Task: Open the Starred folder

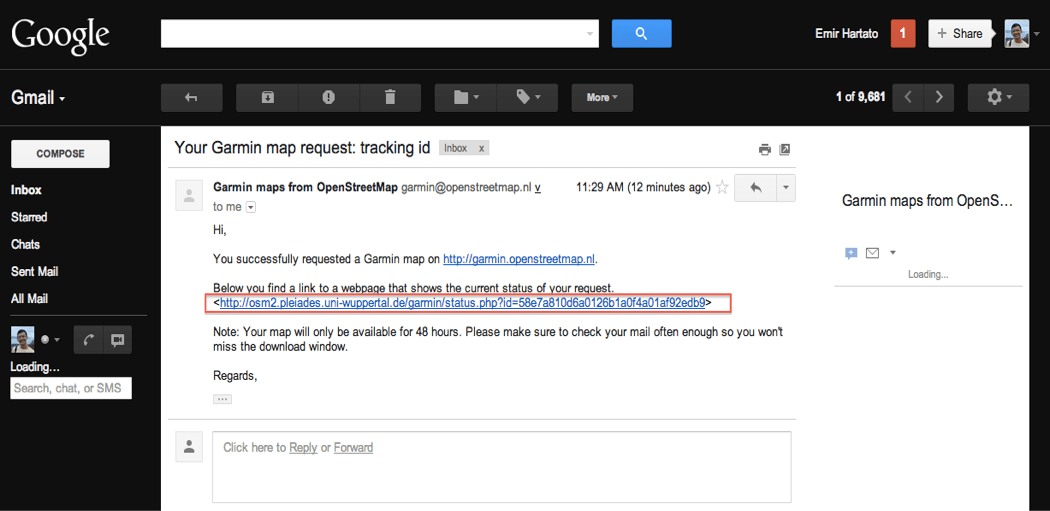Action: (29, 218)
